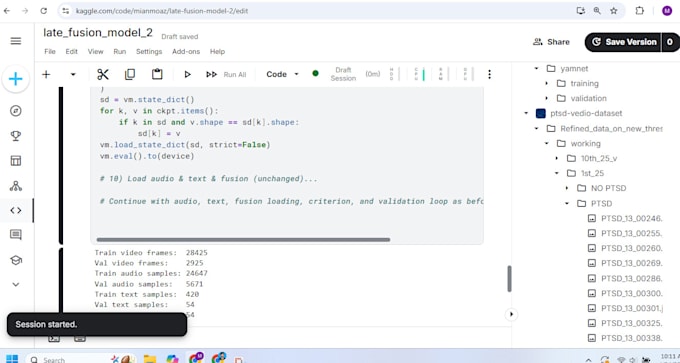
Task: View the RAM usage meter
Action: 443,74
